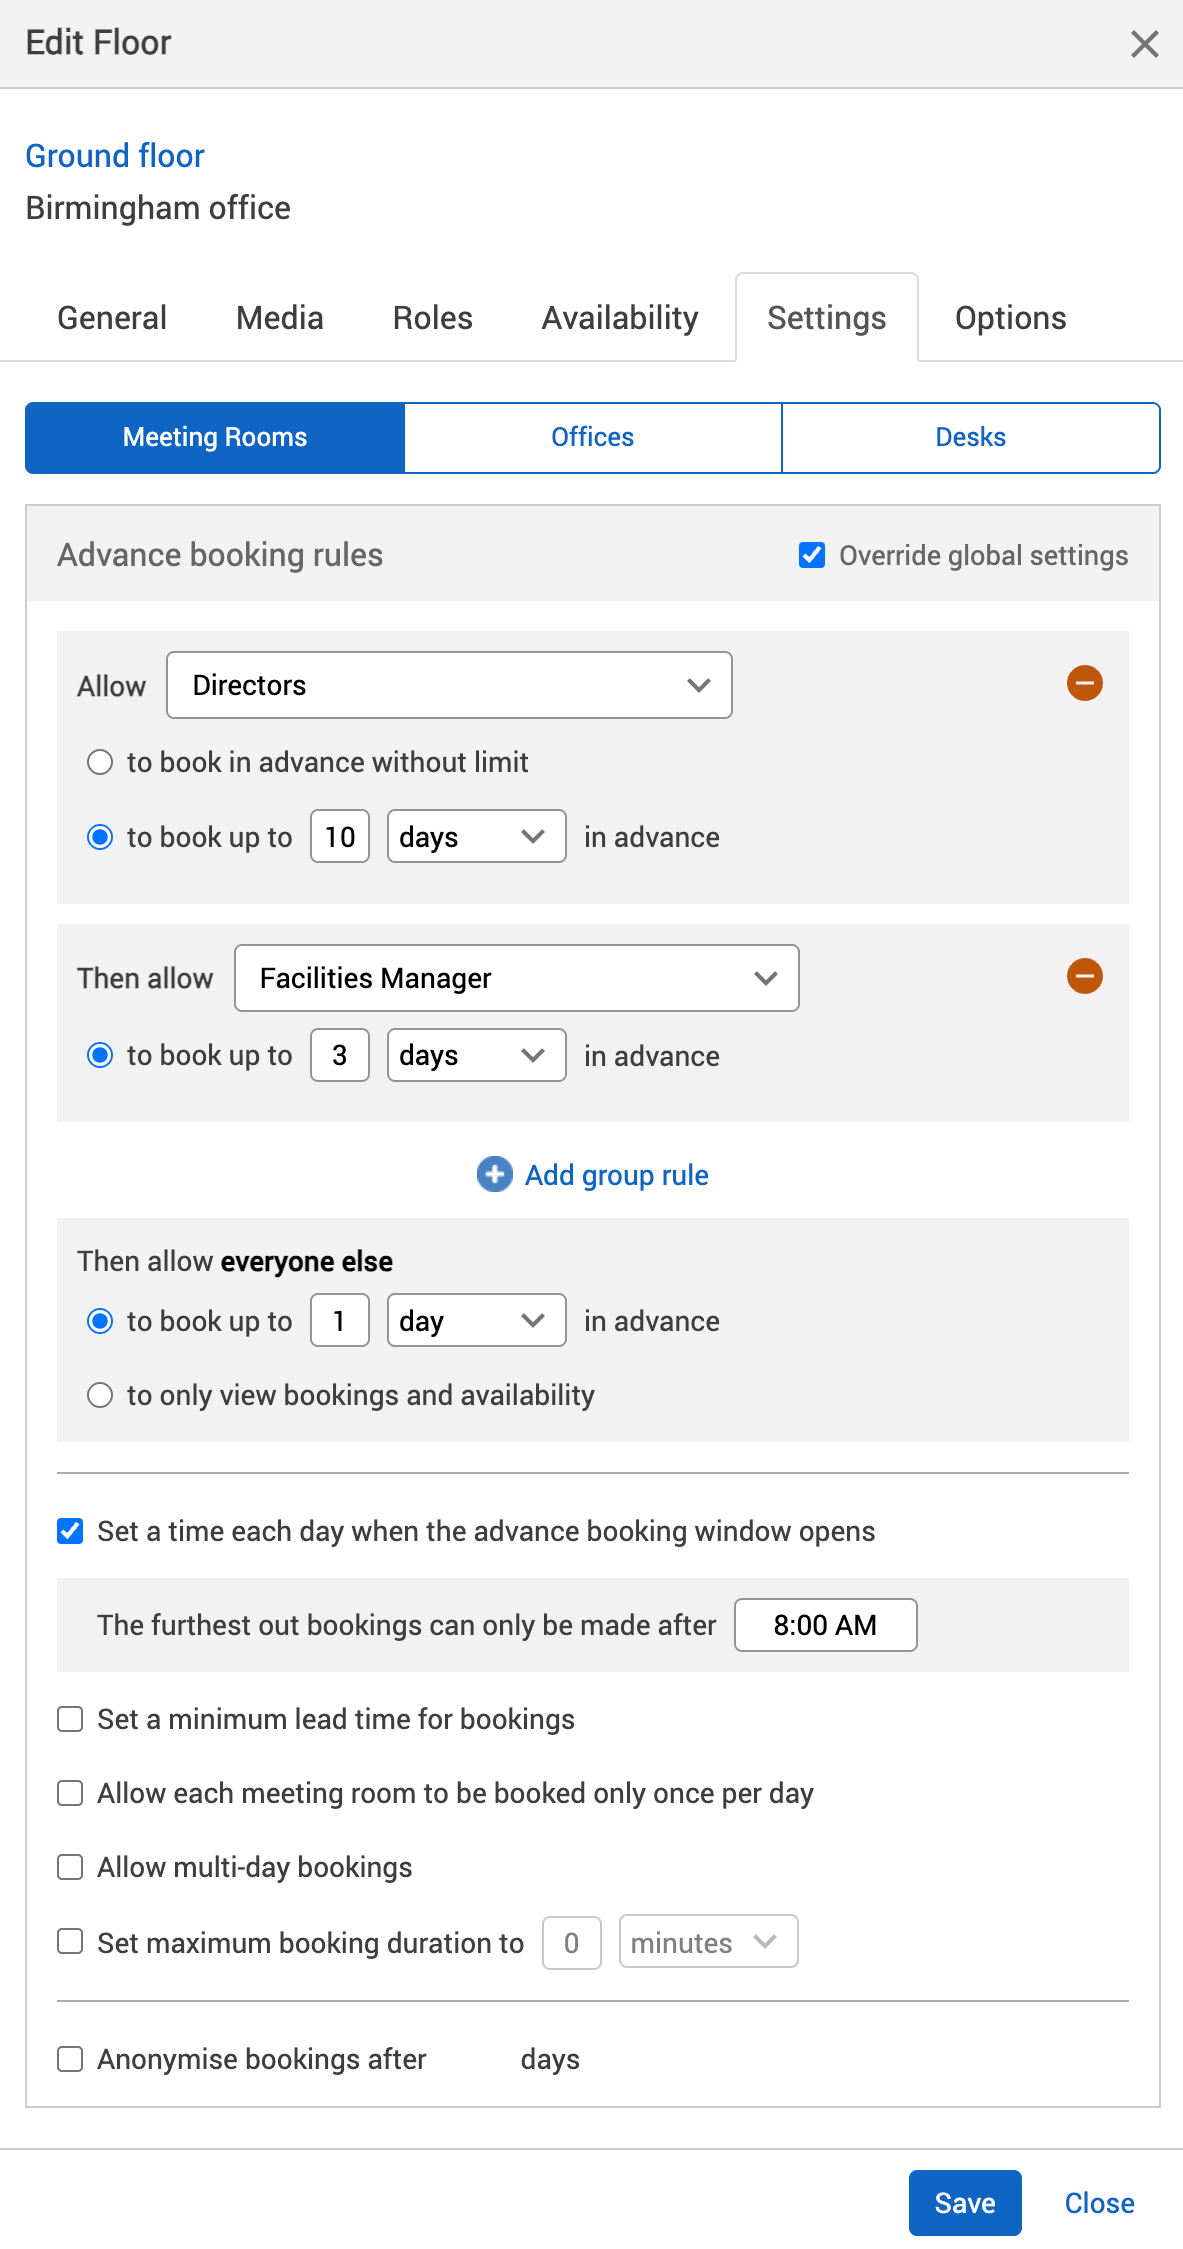Enable a minimum lead time for bookings
The image size is (1183, 2249).
tap(69, 1719)
